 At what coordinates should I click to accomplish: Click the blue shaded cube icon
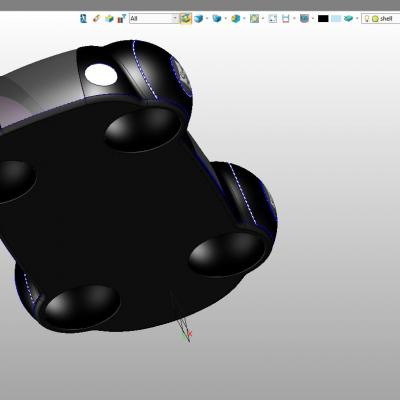point(199,18)
